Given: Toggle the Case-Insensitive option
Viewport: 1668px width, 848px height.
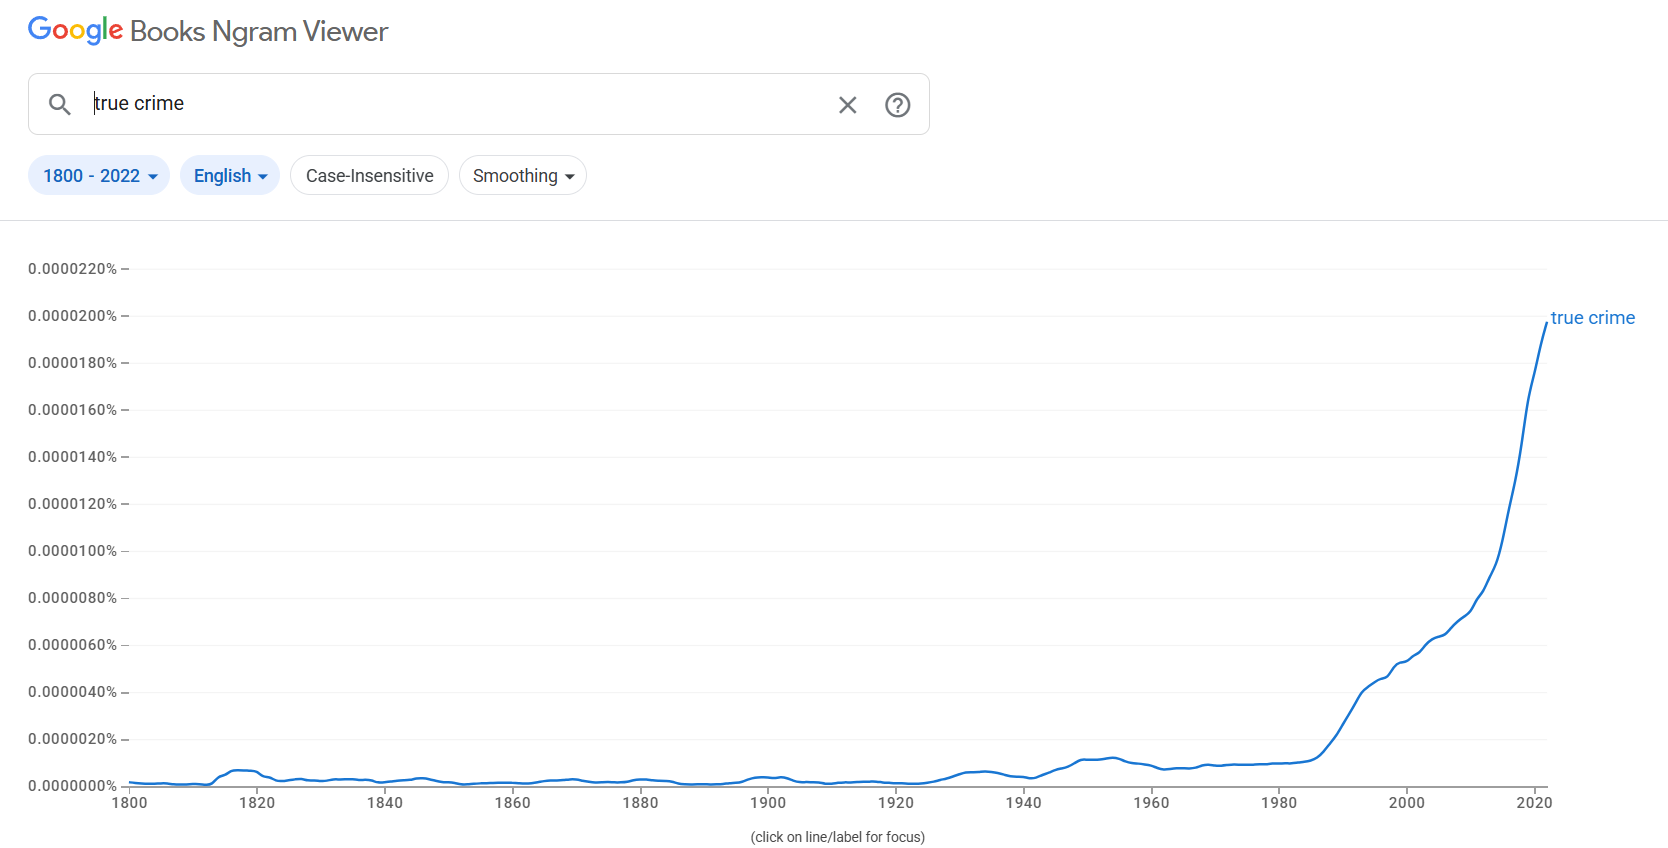Looking at the screenshot, I should point(369,176).
